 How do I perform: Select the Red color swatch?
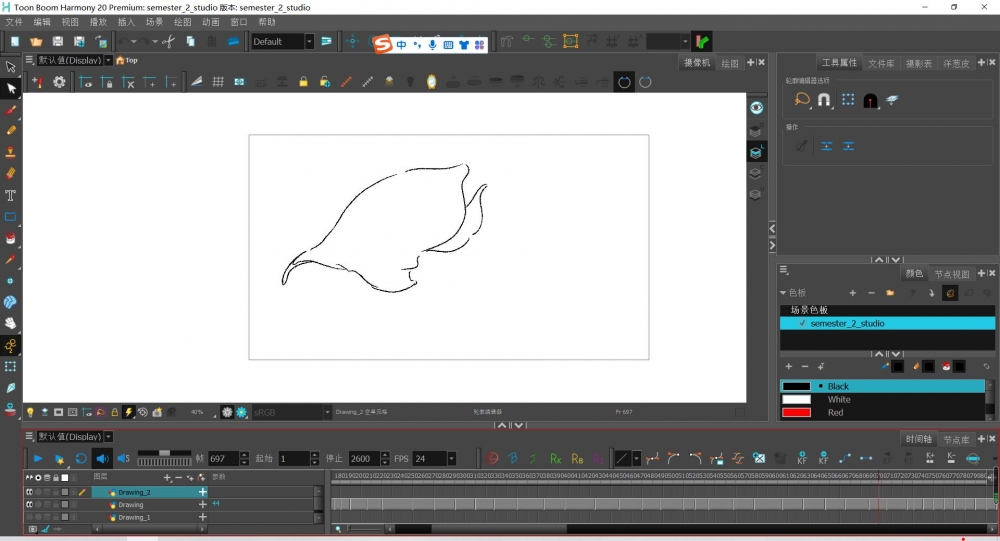tap(796, 412)
